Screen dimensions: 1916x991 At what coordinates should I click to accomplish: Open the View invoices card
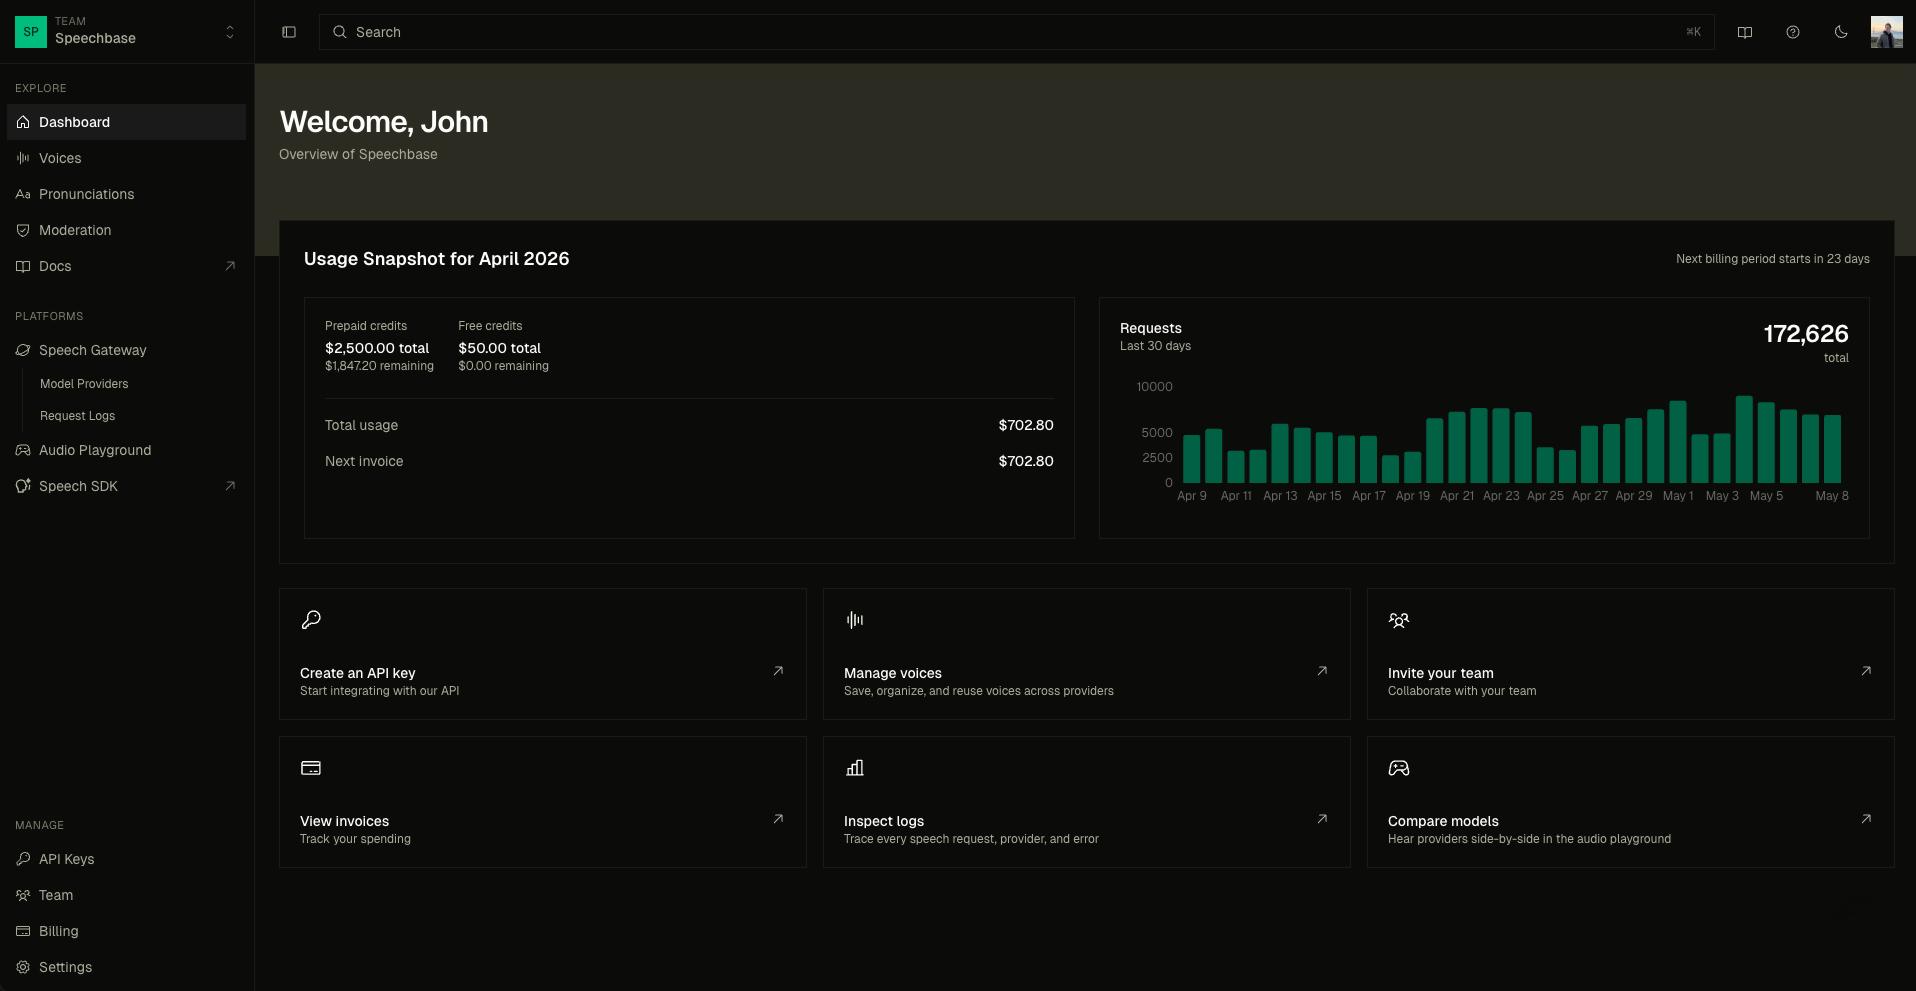(543, 802)
